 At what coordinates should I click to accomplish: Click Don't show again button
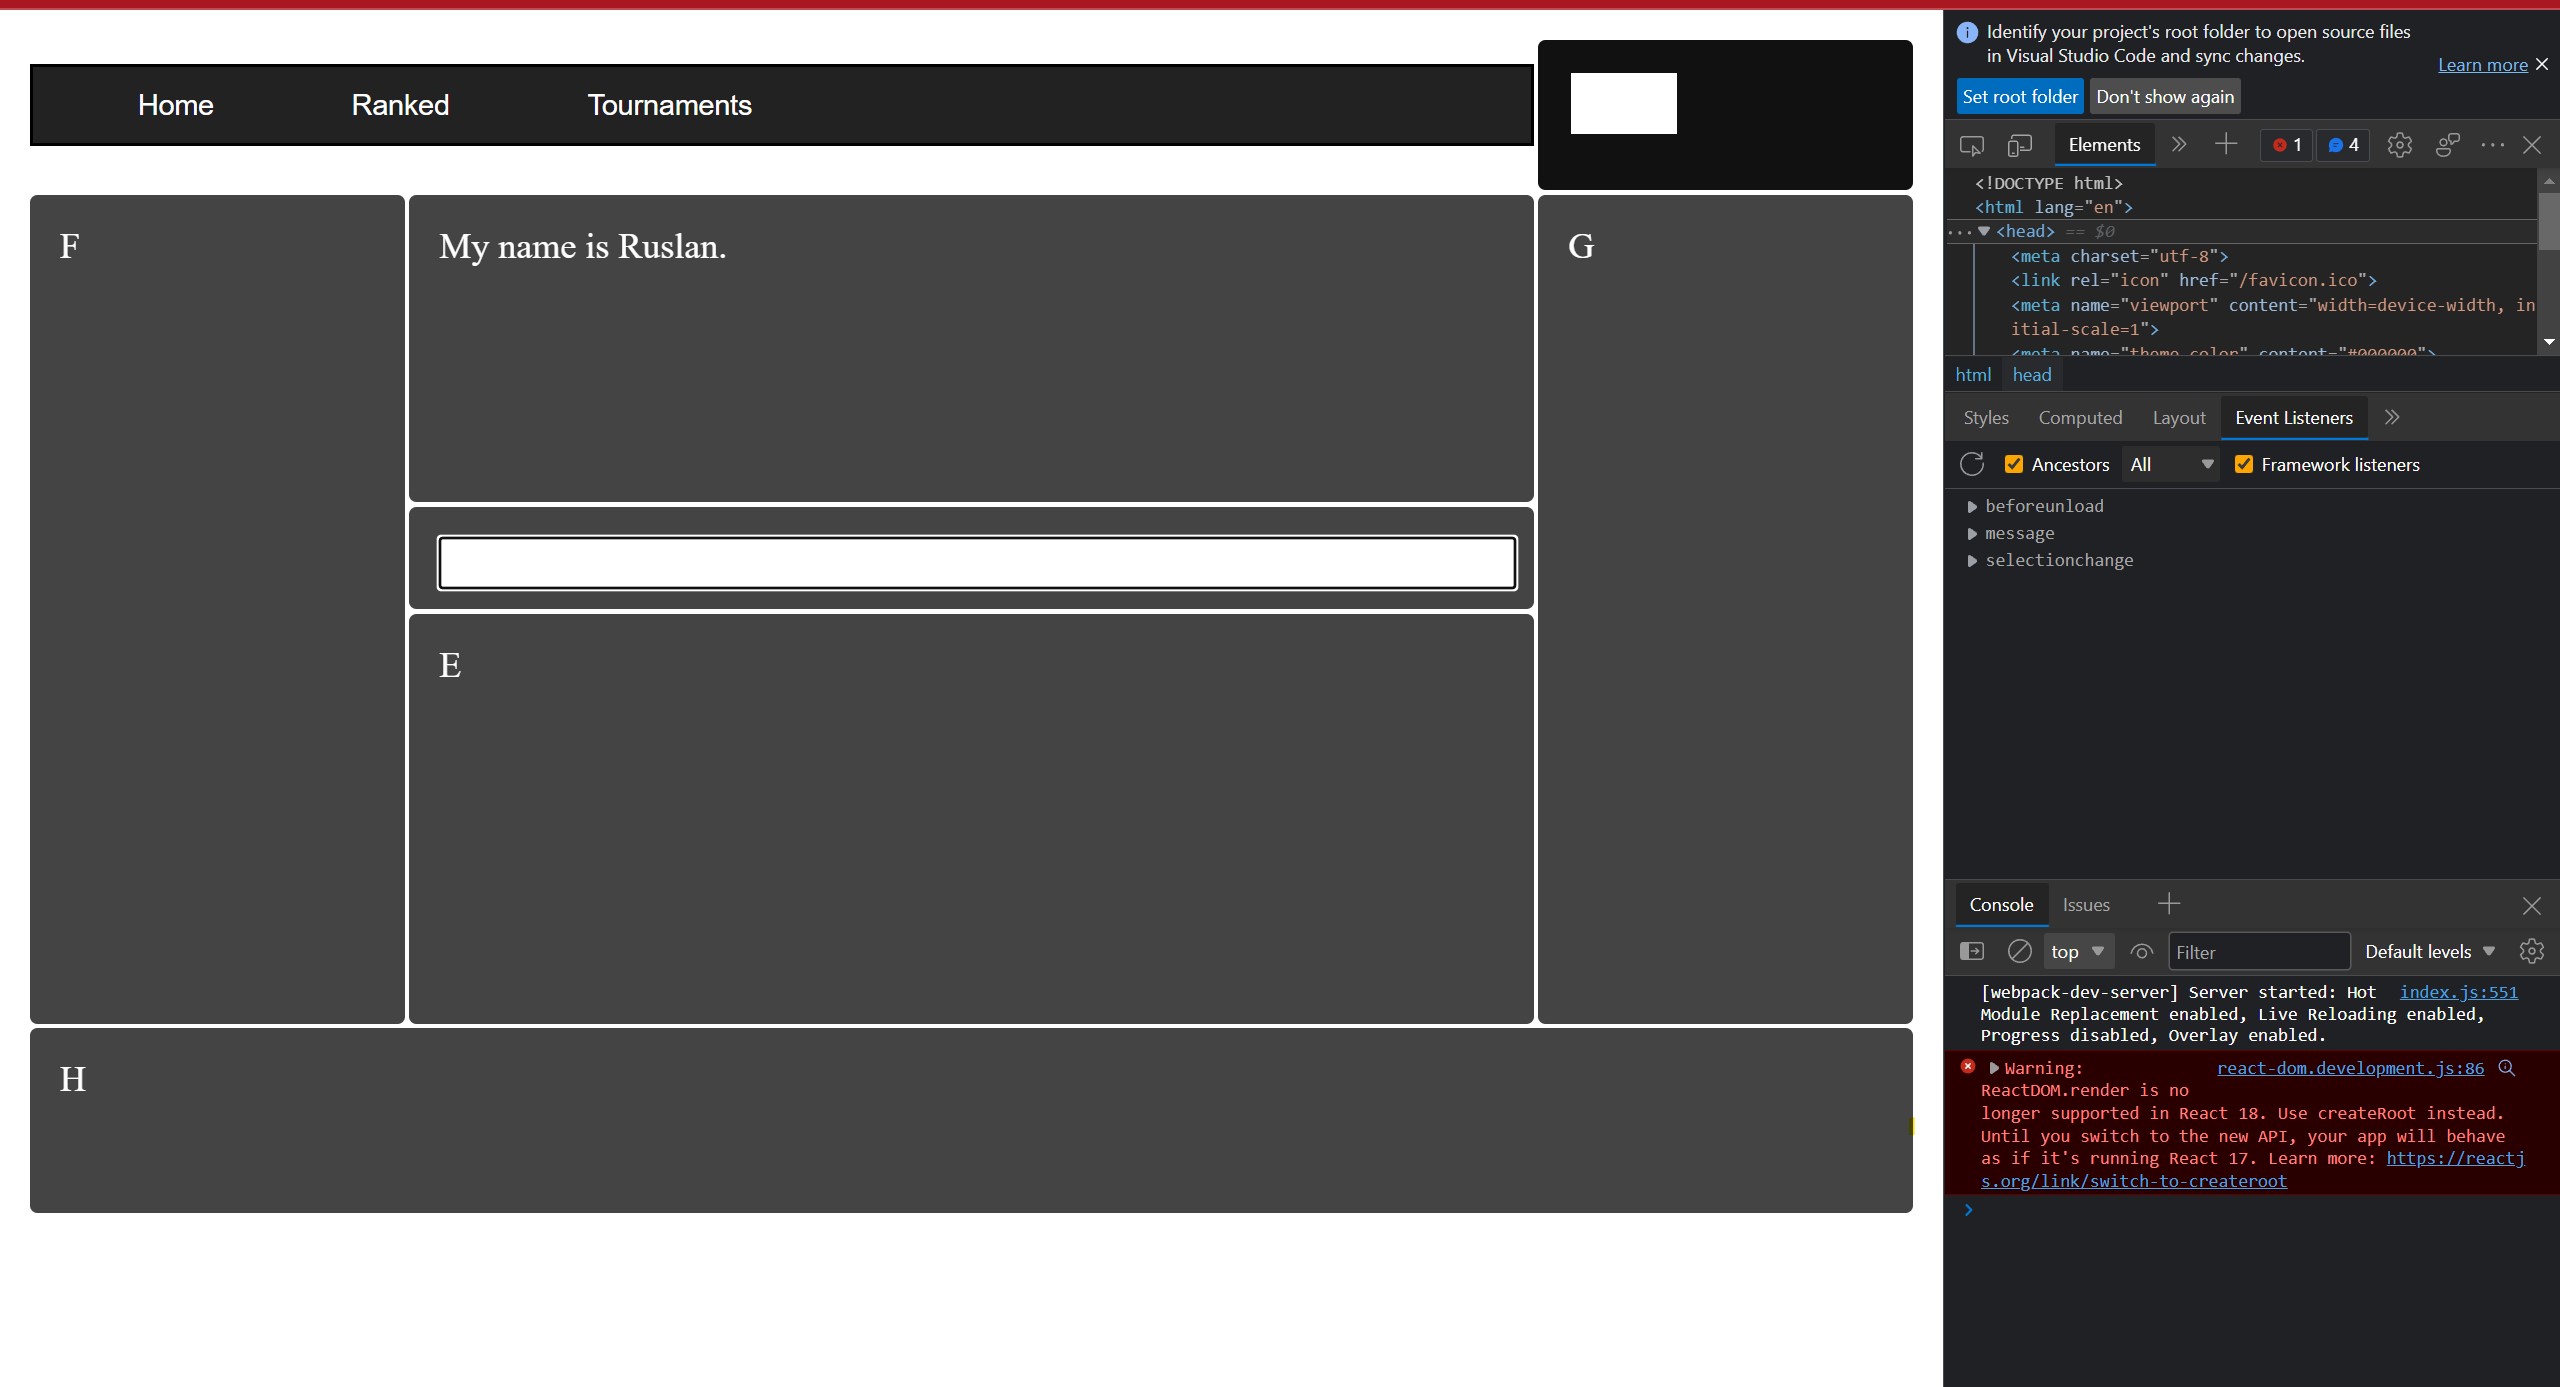point(2165,97)
